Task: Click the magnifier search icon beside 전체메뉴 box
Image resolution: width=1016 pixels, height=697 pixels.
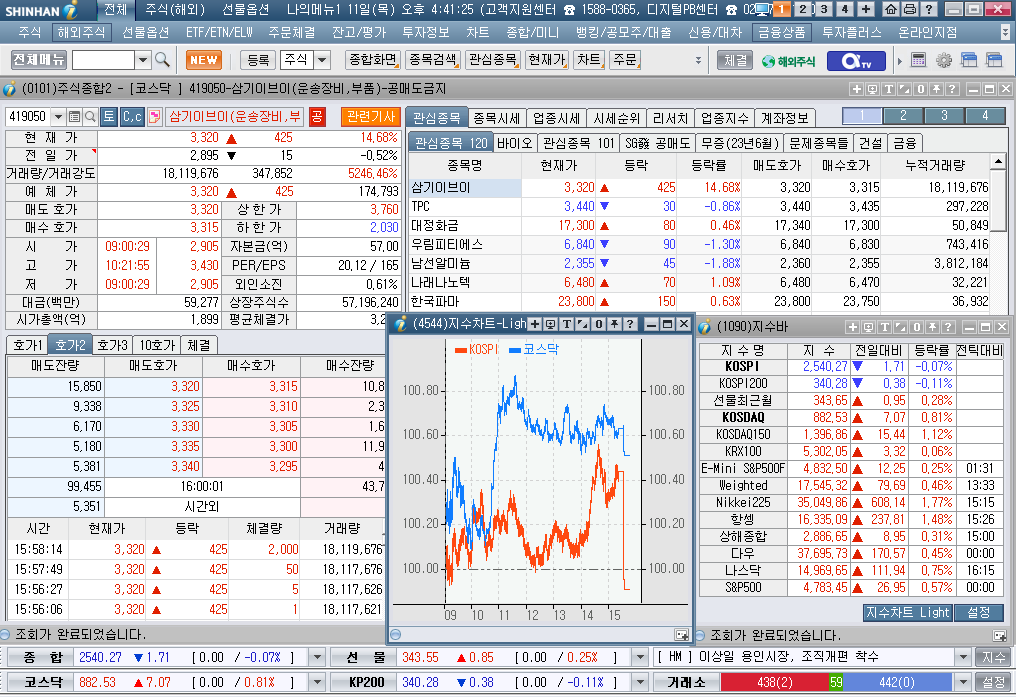Action: [162, 60]
